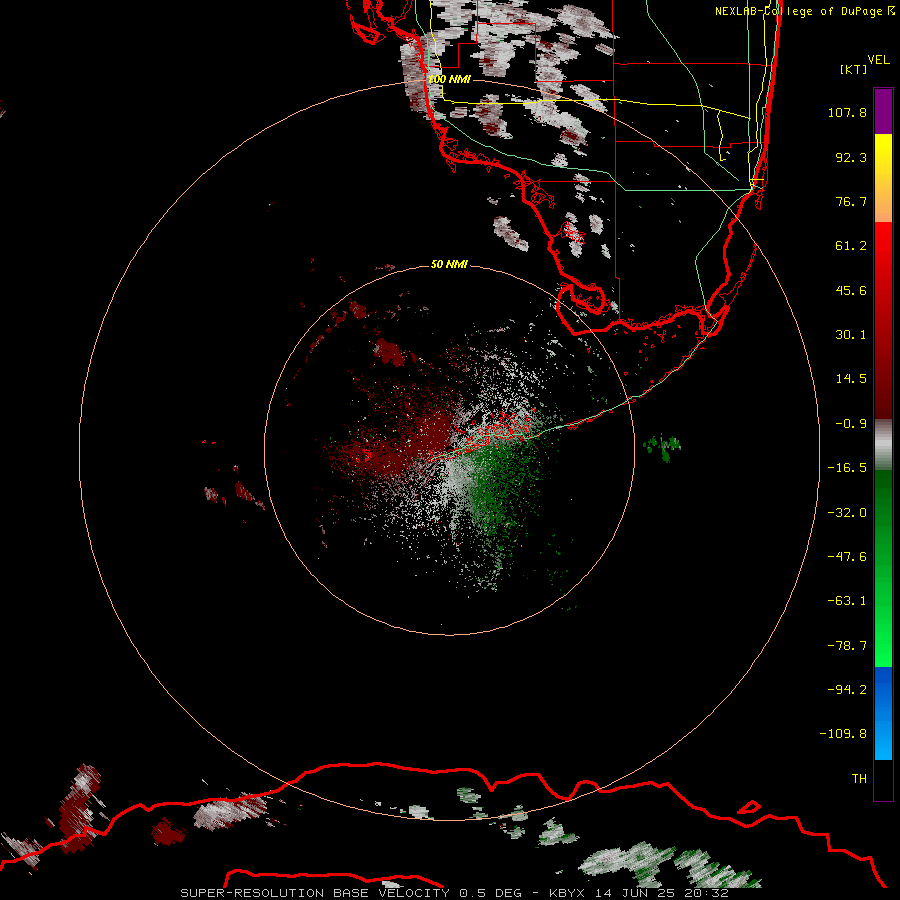Click the -32.0 legend value
The height and width of the screenshot is (900, 900).
click(x=847, y=513)
